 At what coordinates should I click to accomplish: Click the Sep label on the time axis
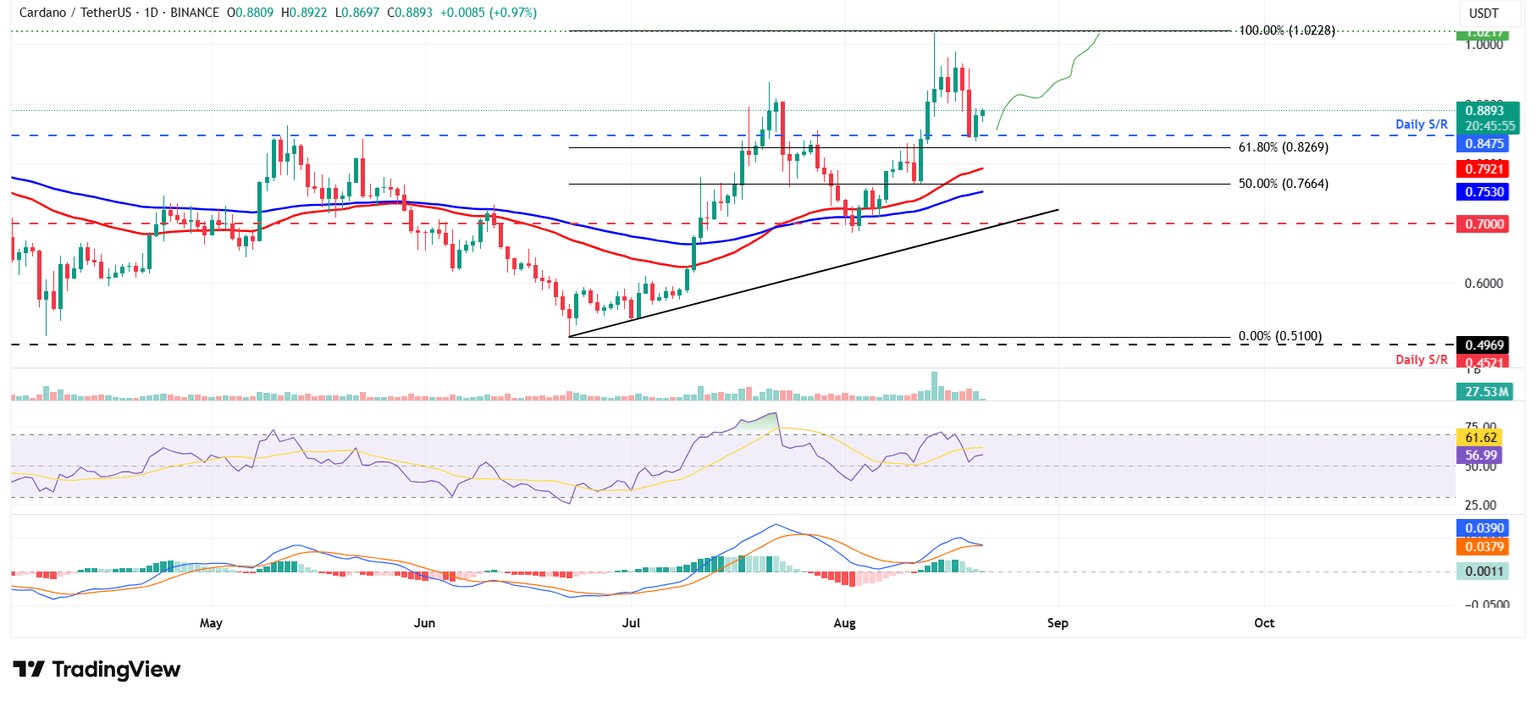[x=1058, y=622]
